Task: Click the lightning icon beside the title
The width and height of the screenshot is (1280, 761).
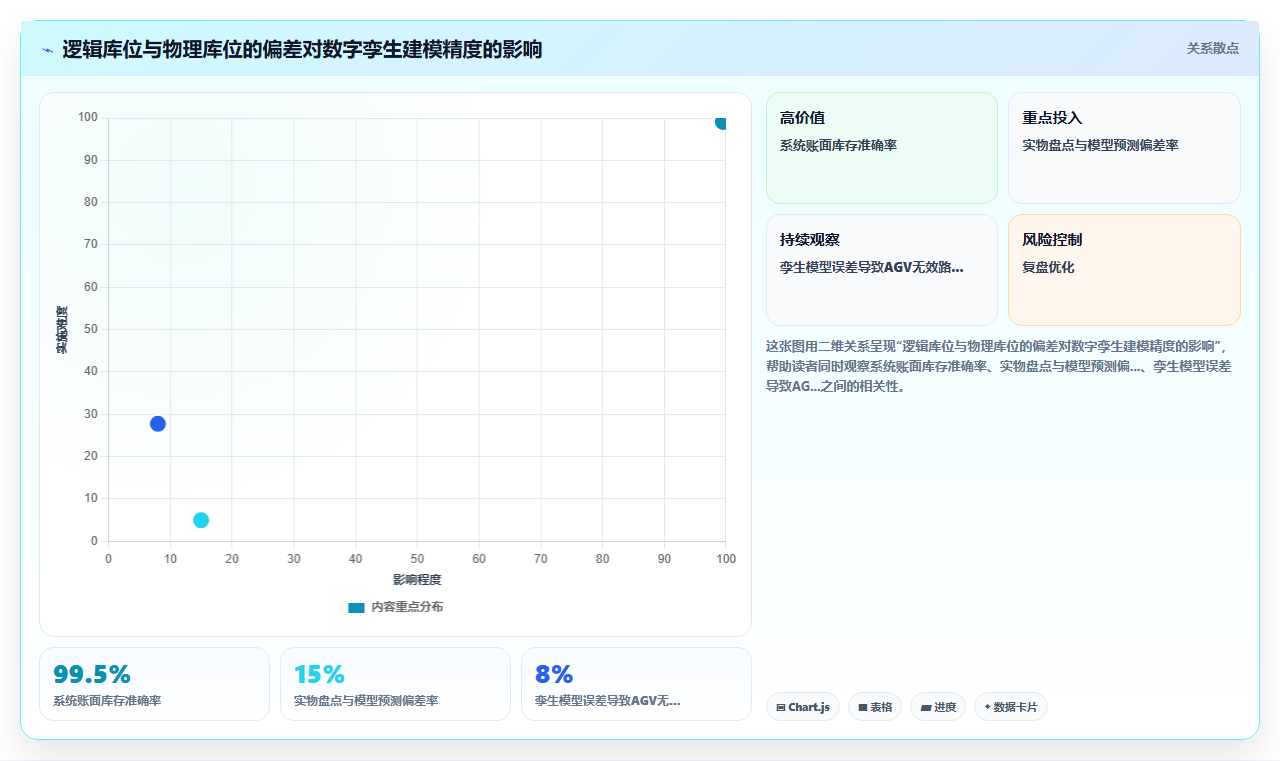Action: [48, 49]
